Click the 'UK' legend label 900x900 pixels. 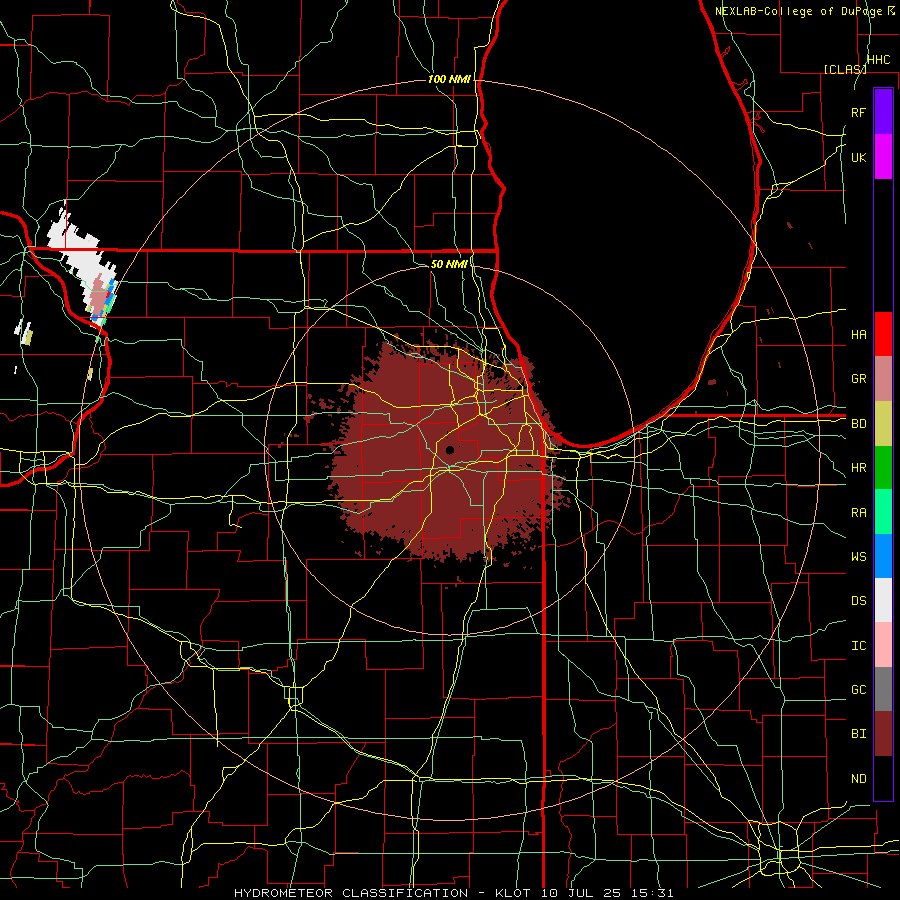point(858,157)
